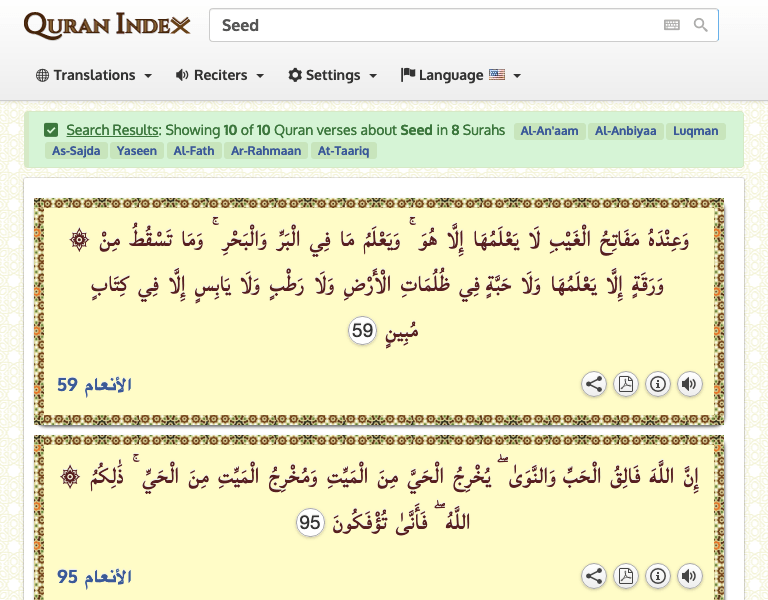The image size is (768, 600).
Task: Jump to Al-Anbiyaa surah tag
Action: [x=625, y=131]
